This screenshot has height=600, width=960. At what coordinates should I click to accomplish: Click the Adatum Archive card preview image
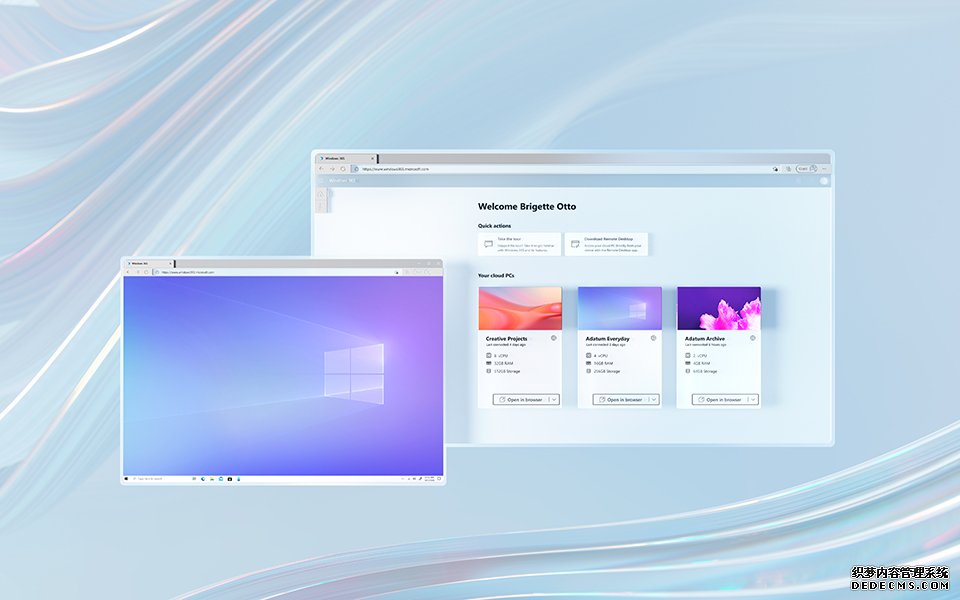[720, 310]
